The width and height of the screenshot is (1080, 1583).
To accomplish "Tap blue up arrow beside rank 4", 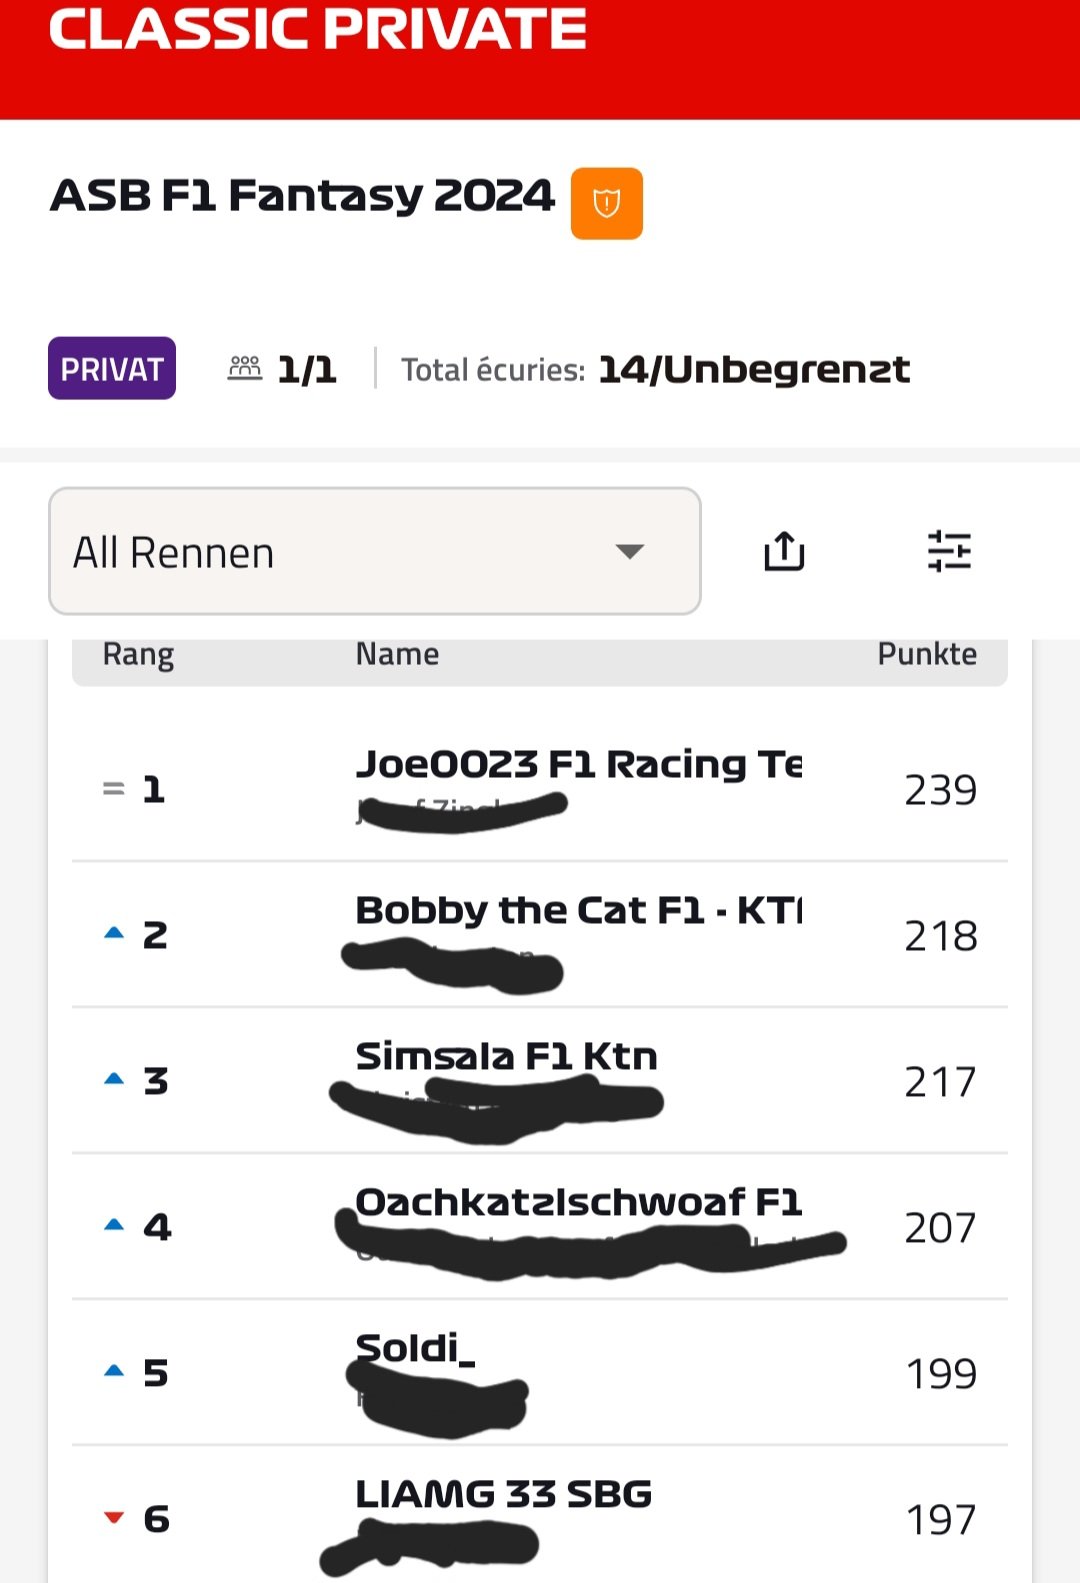I will [114, 1225].
